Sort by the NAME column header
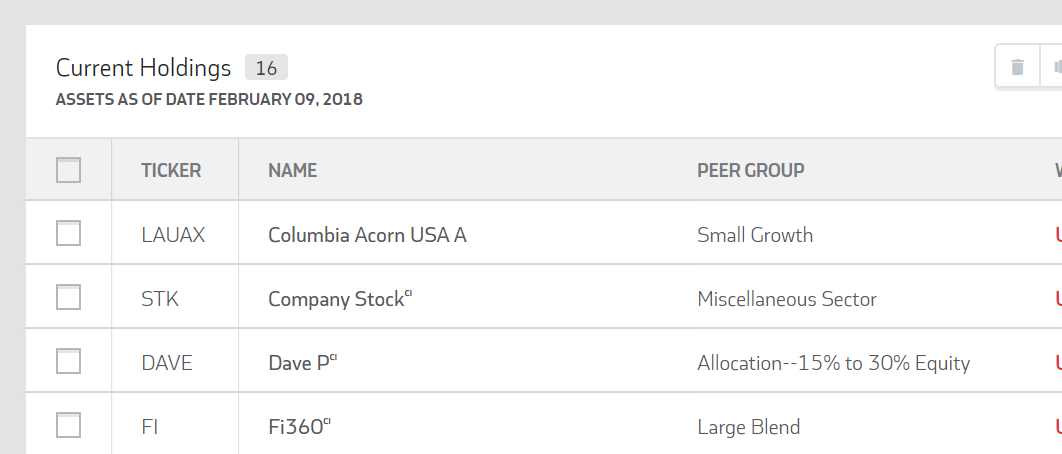1062x454 pixels. 292,171
